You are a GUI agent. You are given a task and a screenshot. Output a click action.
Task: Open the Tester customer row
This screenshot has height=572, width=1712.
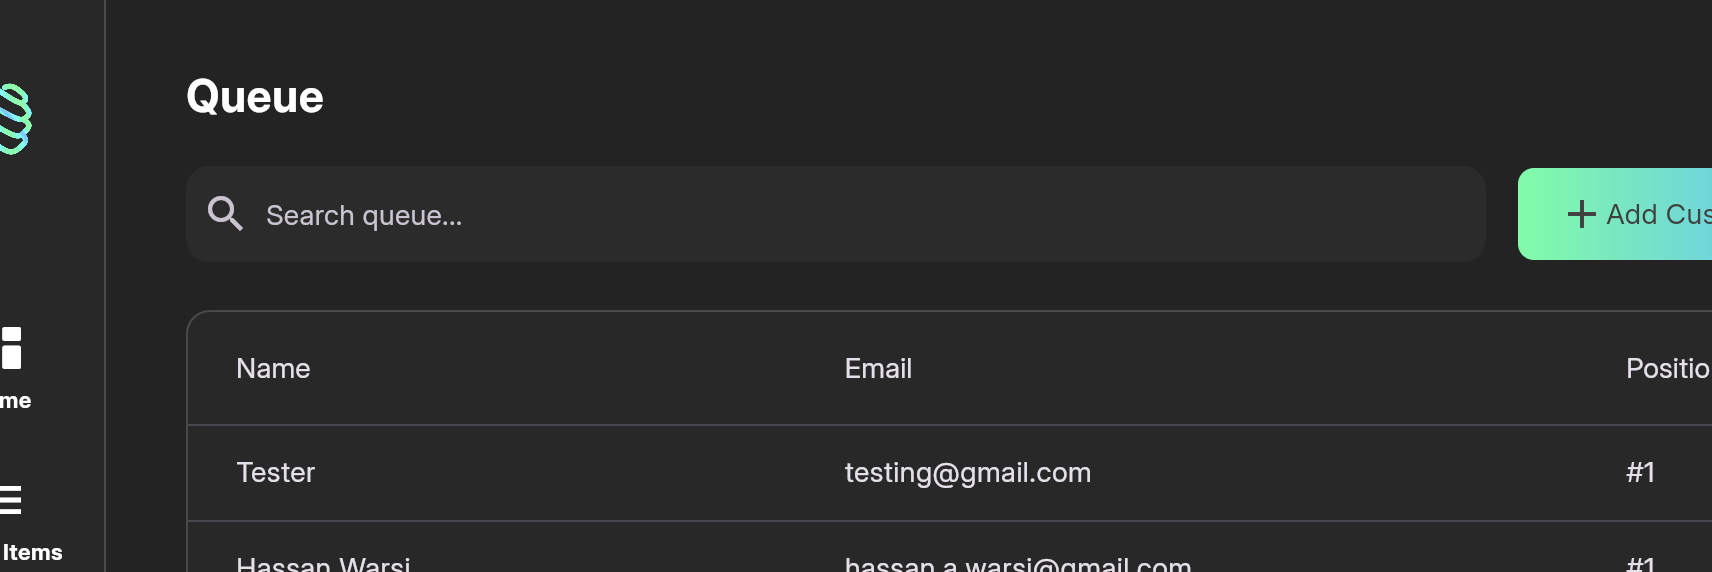pyautogui.click(x=949, y=473)
